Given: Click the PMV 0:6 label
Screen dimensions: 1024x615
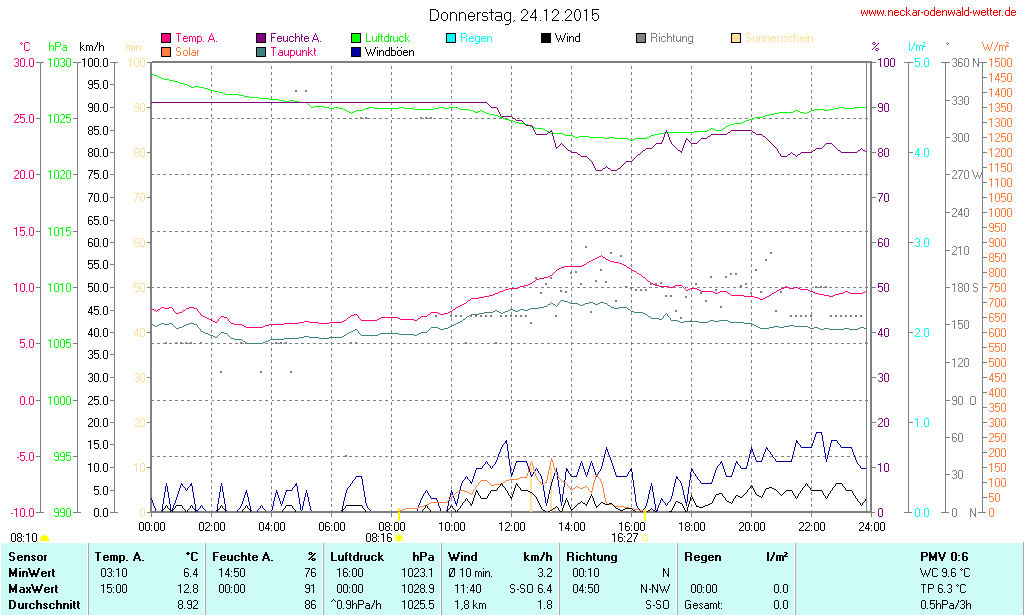Looking at the screenshot, I should coord(943,556).
